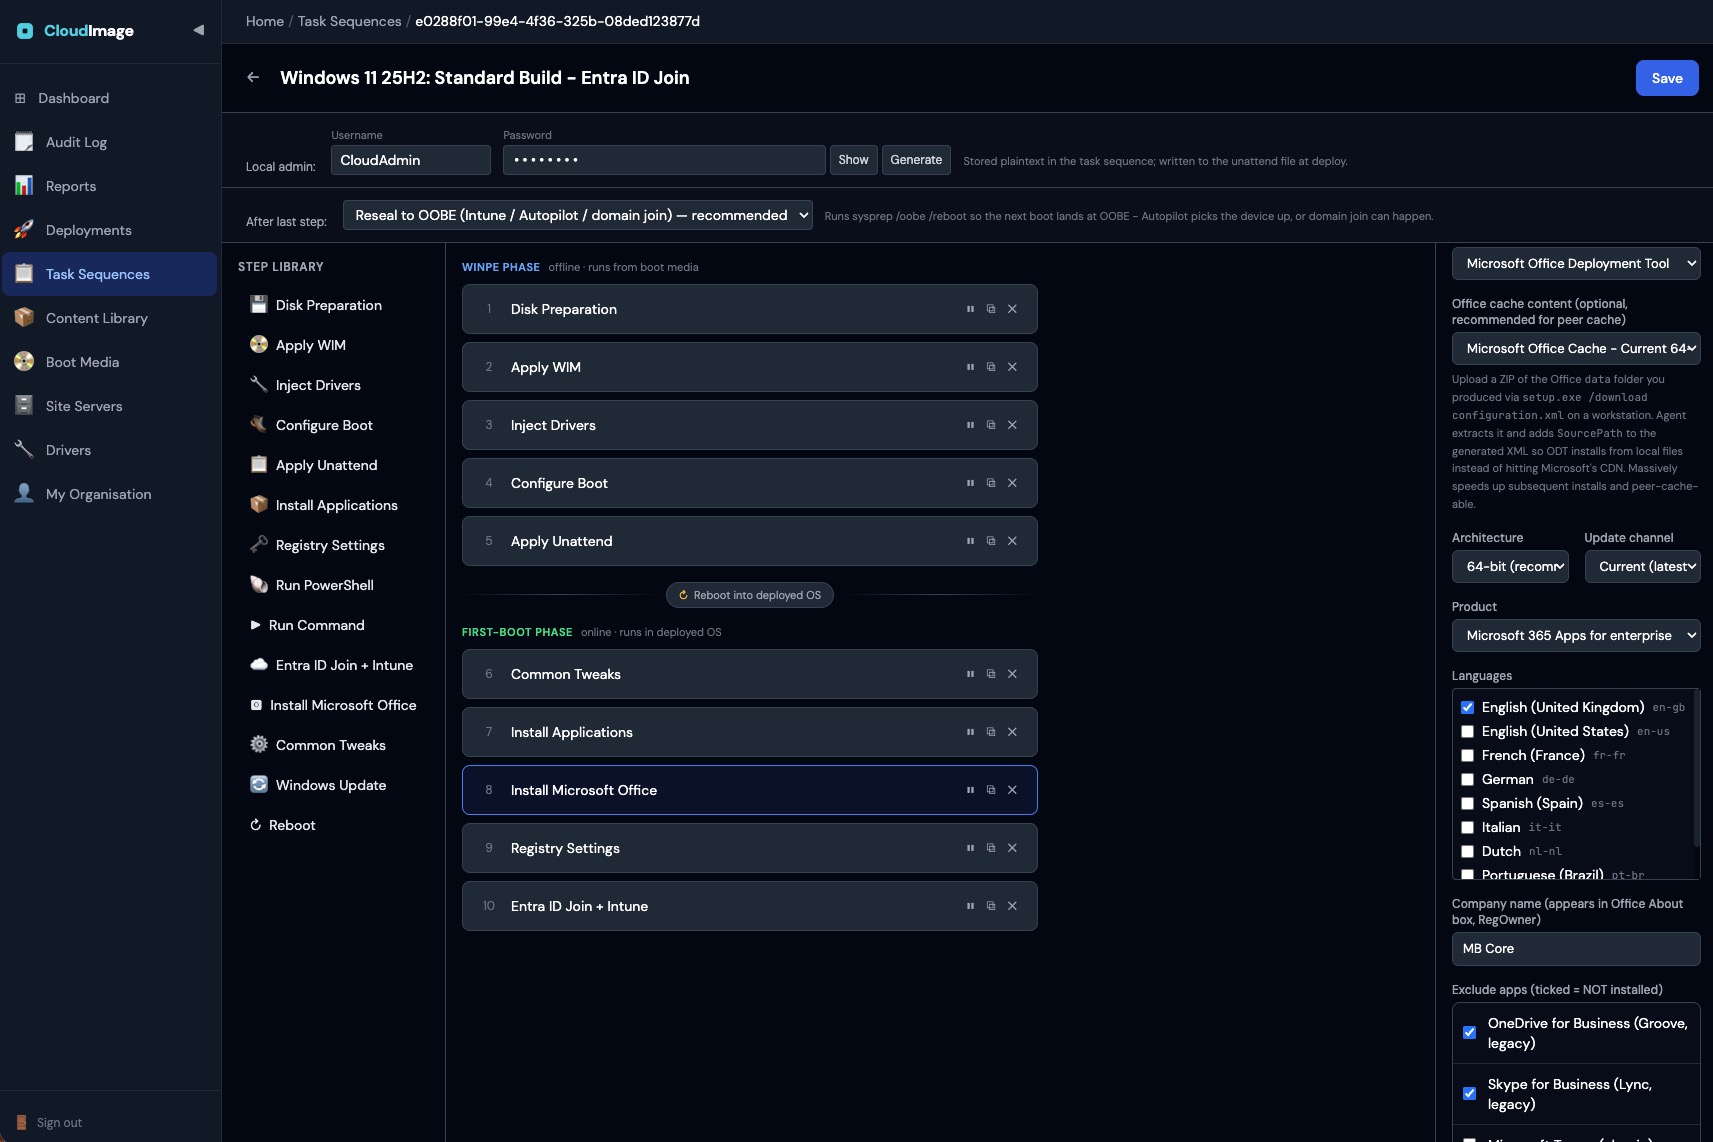Click the Languages list scrollbar
Screen dimensions: 1713x1142
click(1696, 768)
